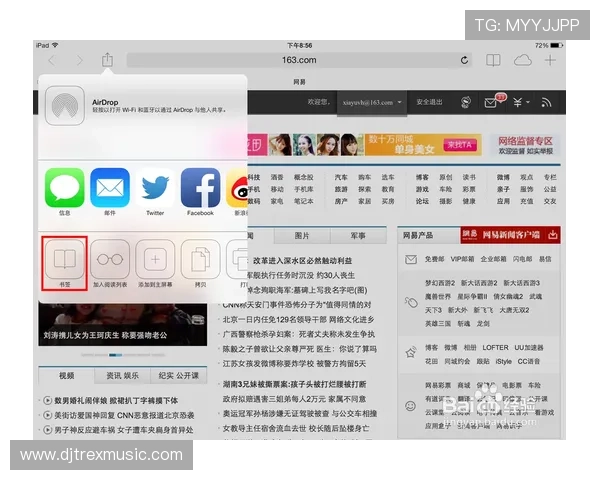Share to Twitter

[x=155, y=188]
